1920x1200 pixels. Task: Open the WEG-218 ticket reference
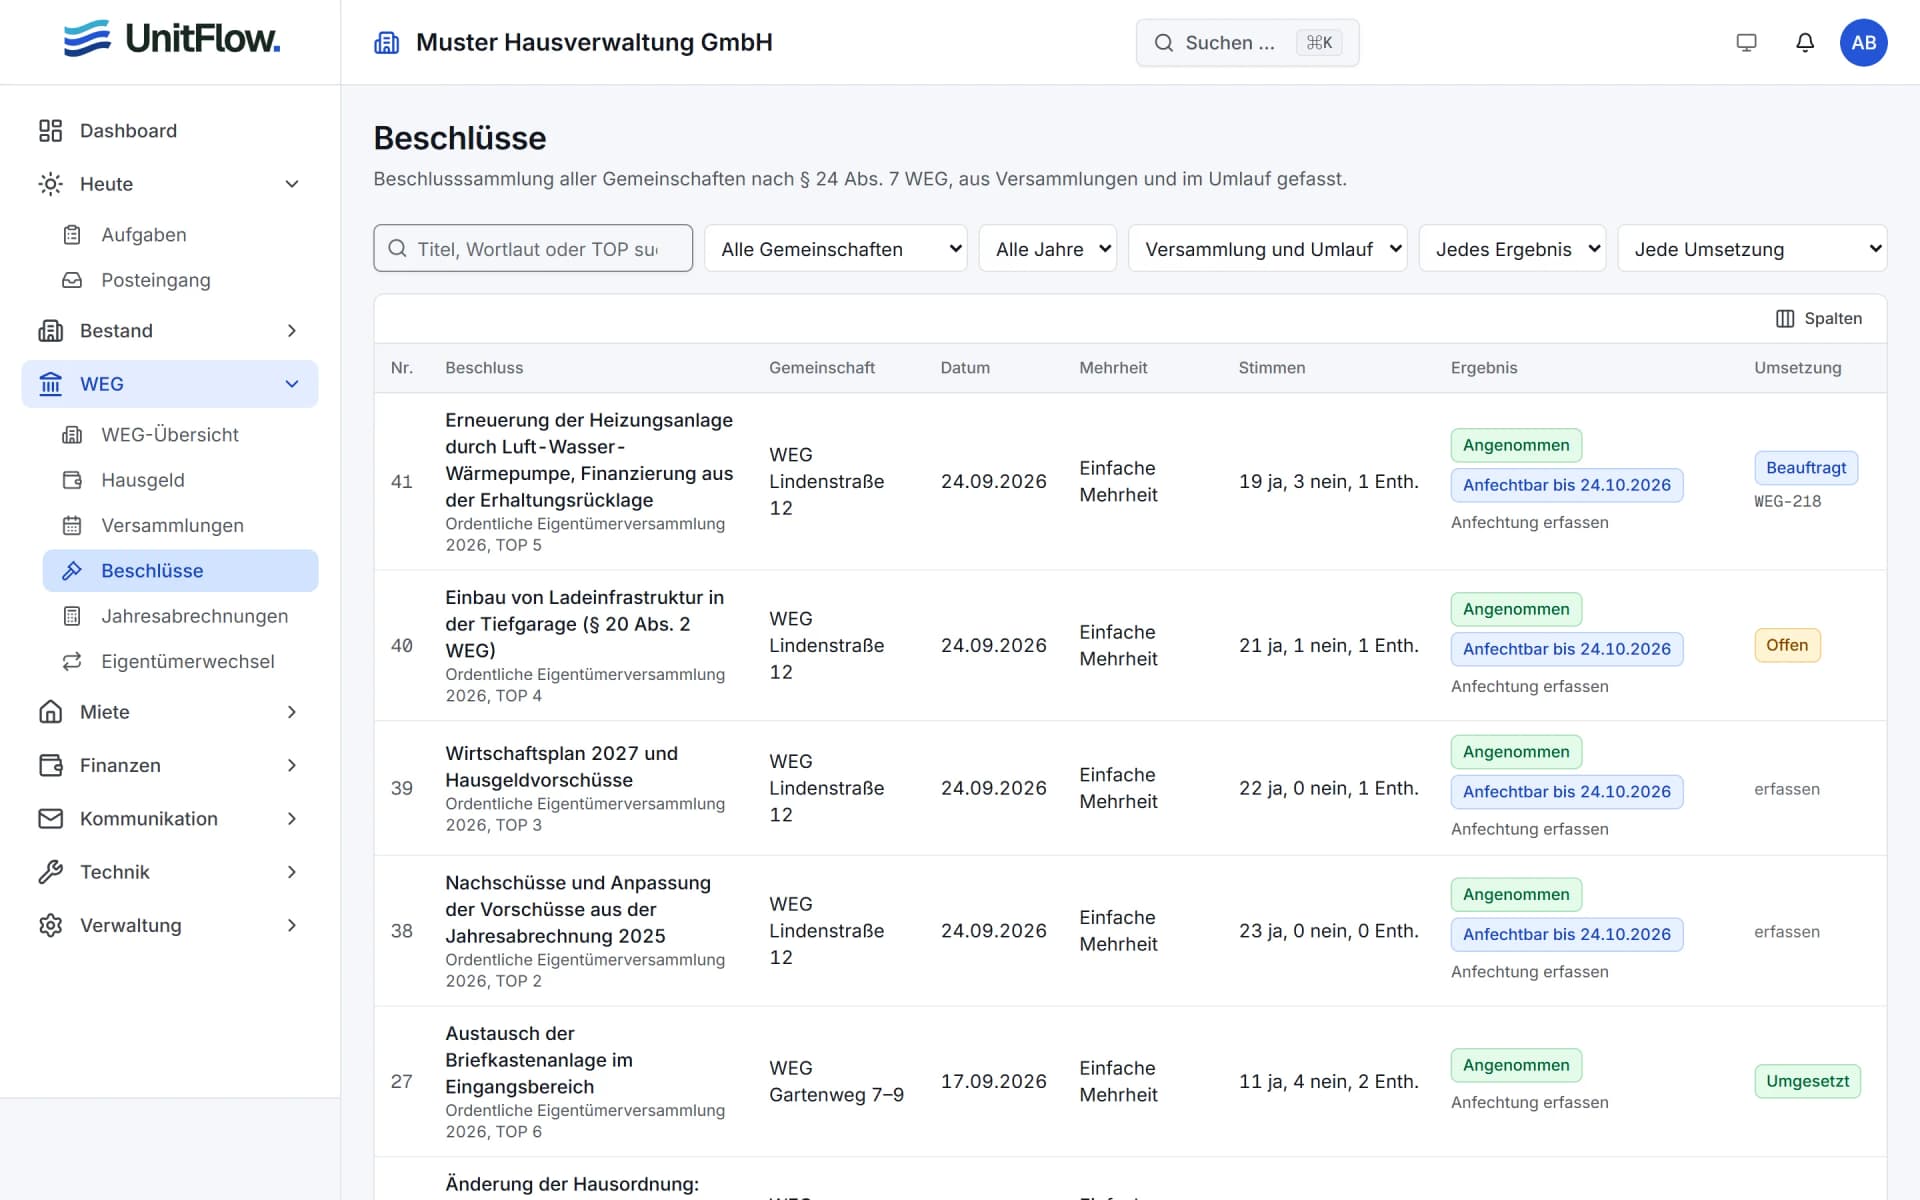pyautogui.click(x=1787, y=501)
